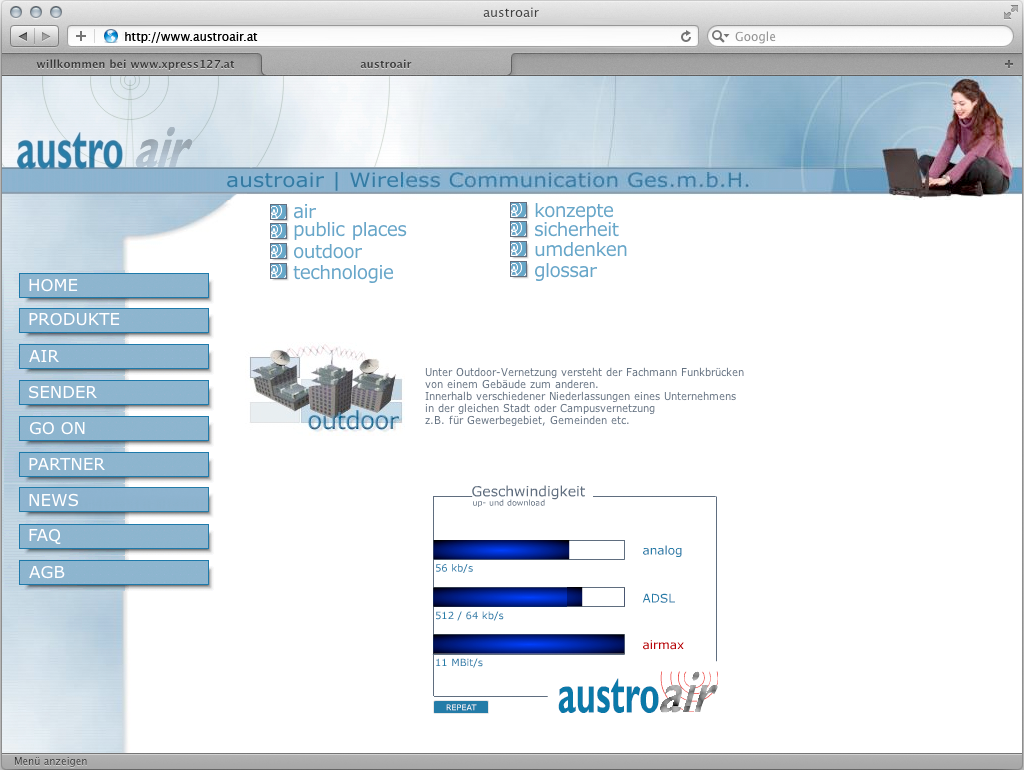
Task: Click the wave icon beside 'technologie'
Action: coord(278,271)
